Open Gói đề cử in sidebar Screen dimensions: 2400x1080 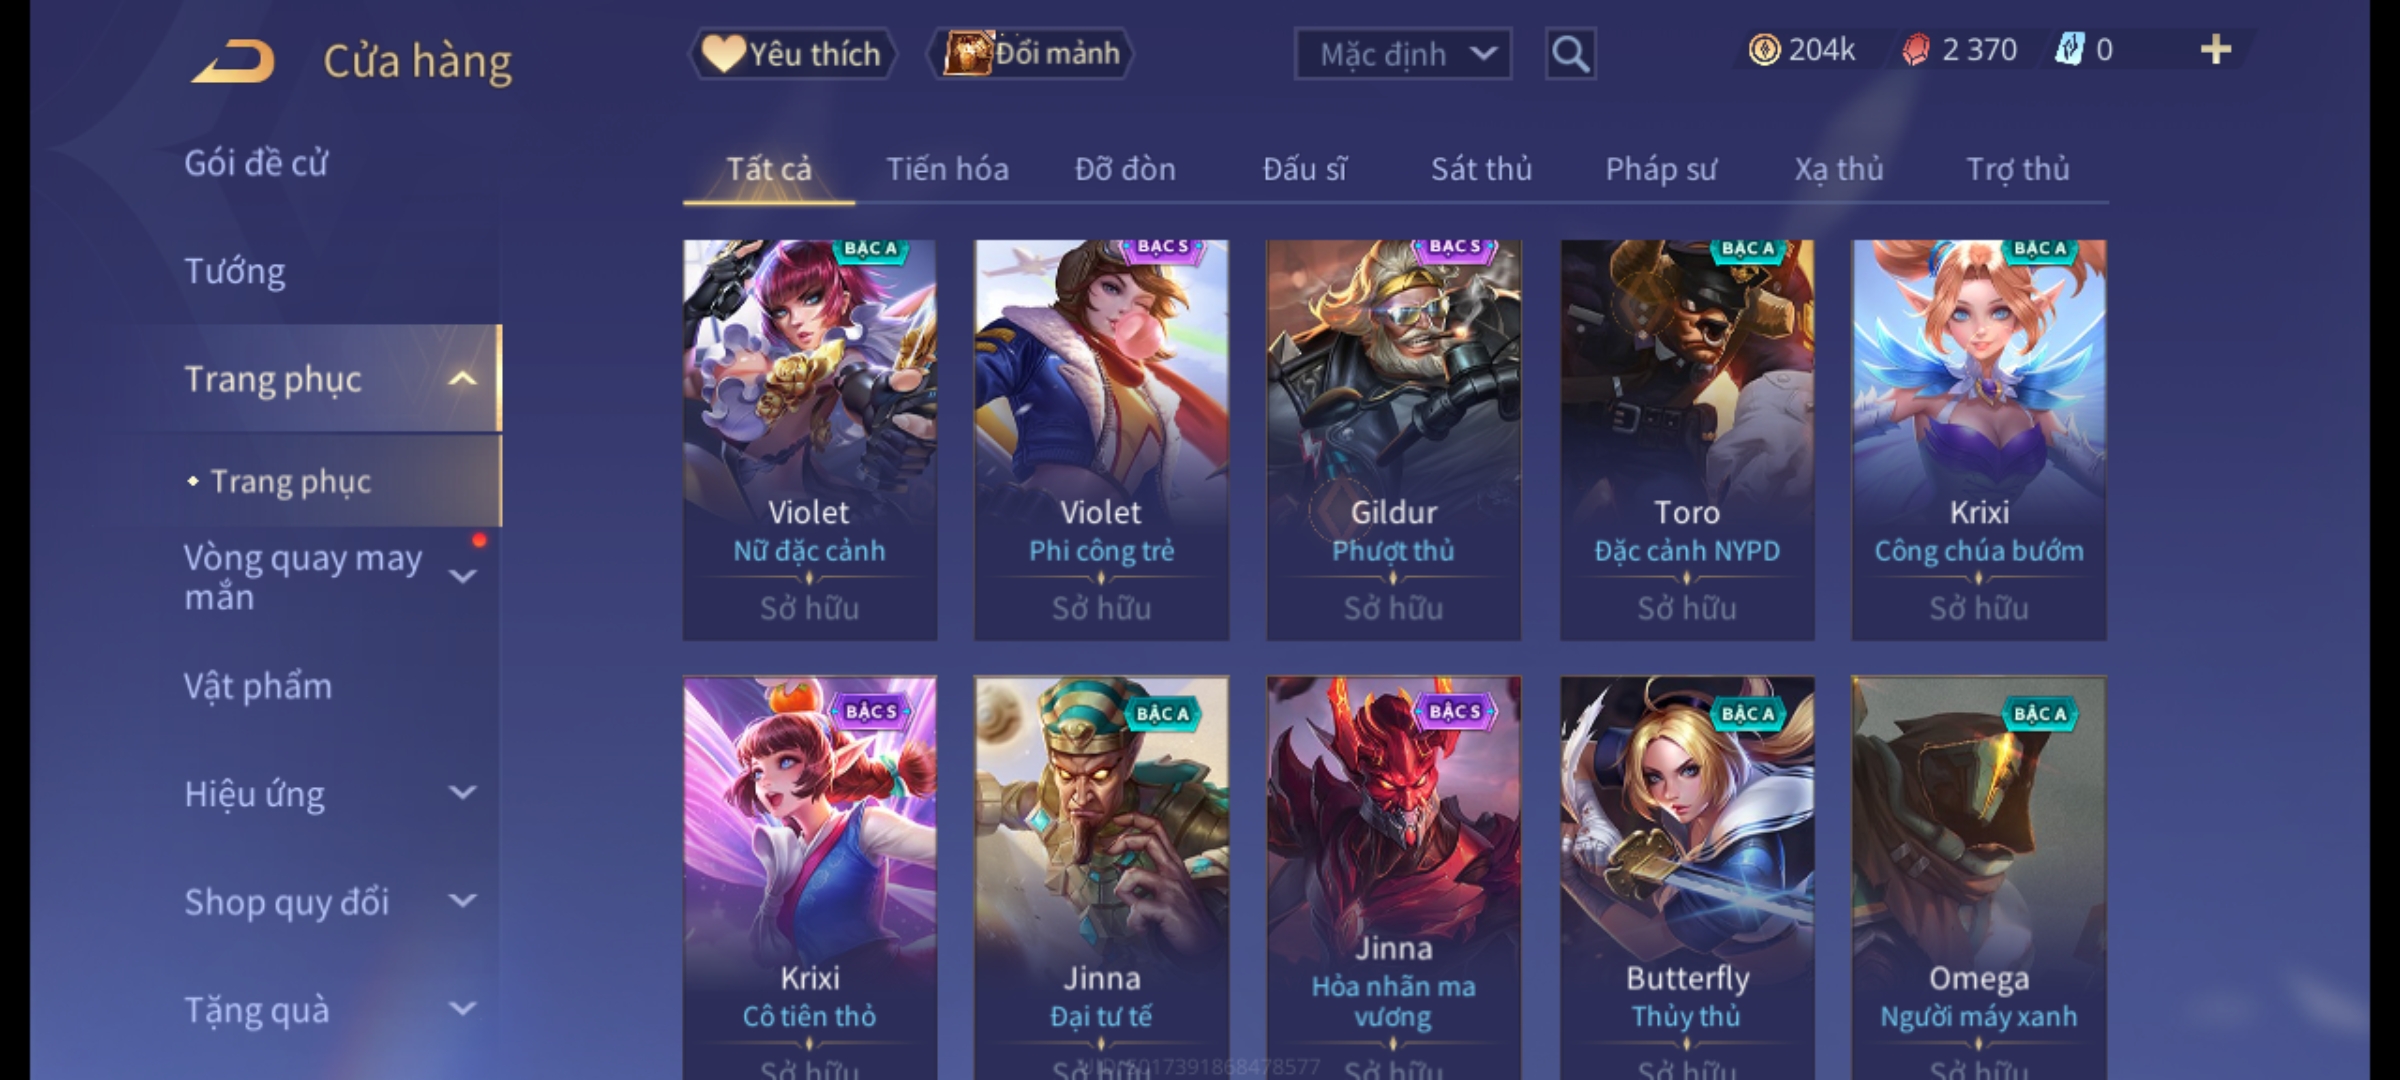point(256,163)
